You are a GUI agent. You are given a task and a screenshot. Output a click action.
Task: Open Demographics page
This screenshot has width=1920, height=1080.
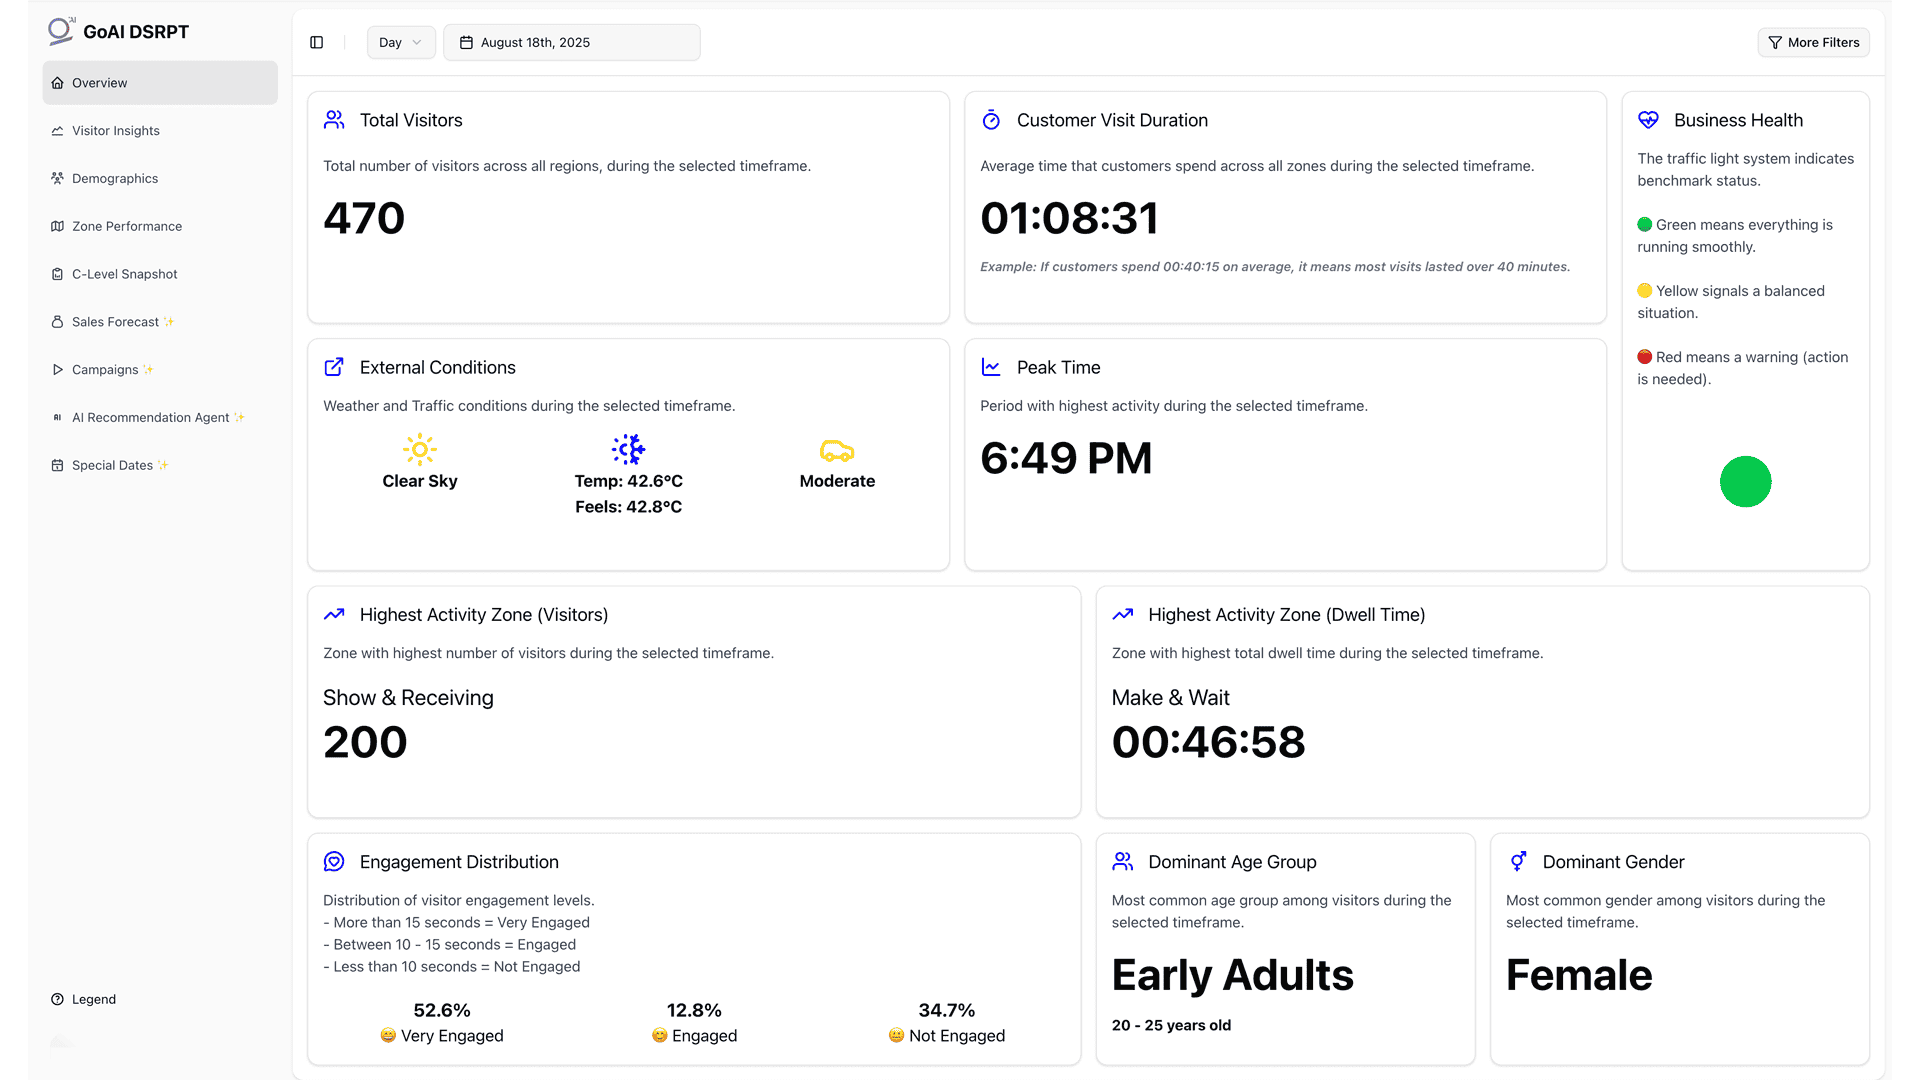tap(160, 179)
